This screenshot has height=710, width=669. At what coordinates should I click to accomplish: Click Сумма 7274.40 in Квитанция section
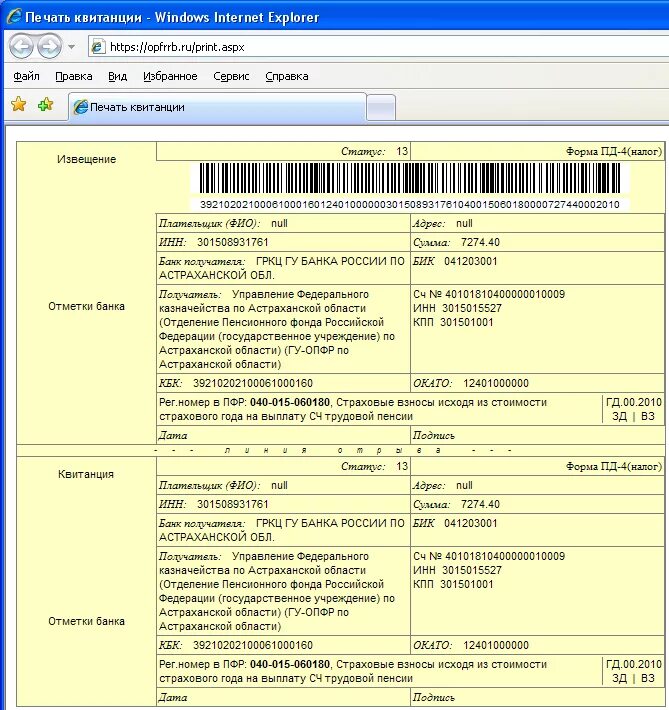tap(456, 505)
